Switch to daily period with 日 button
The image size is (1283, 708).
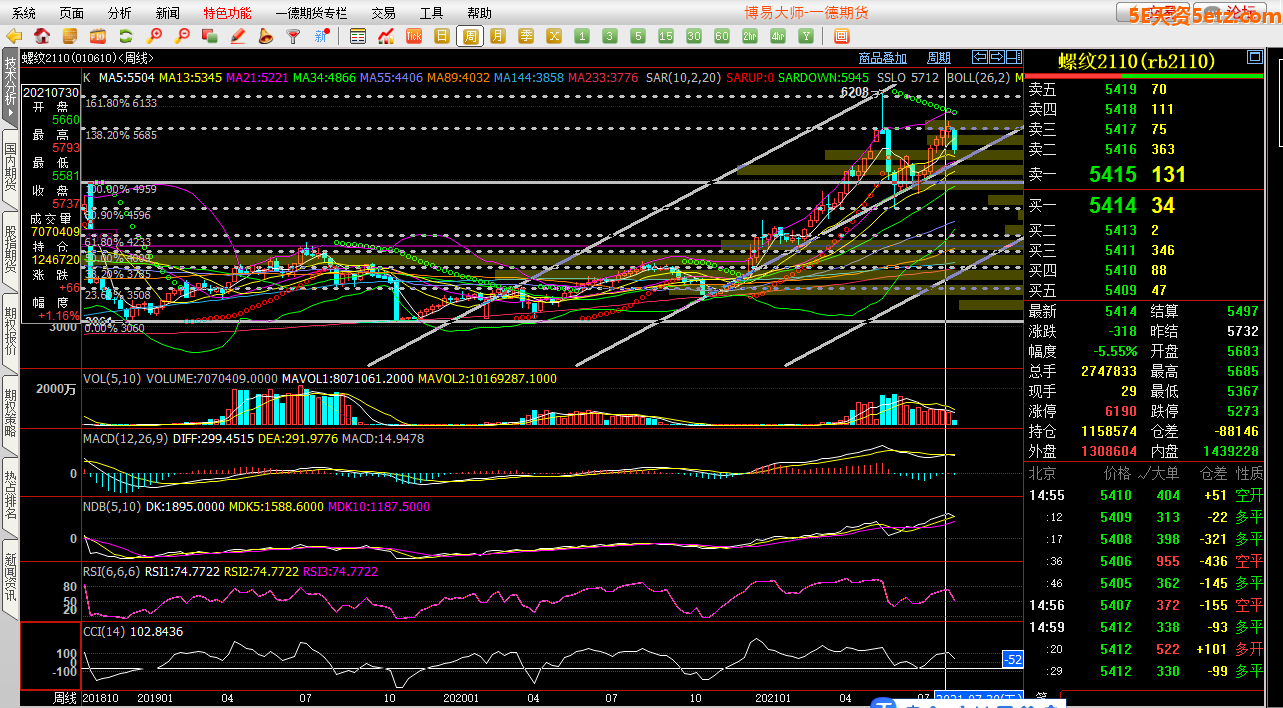[442, 36]
